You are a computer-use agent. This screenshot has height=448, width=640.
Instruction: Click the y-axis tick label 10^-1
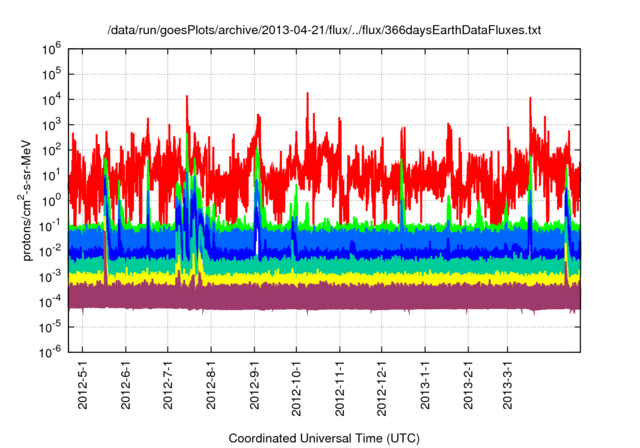50,226
